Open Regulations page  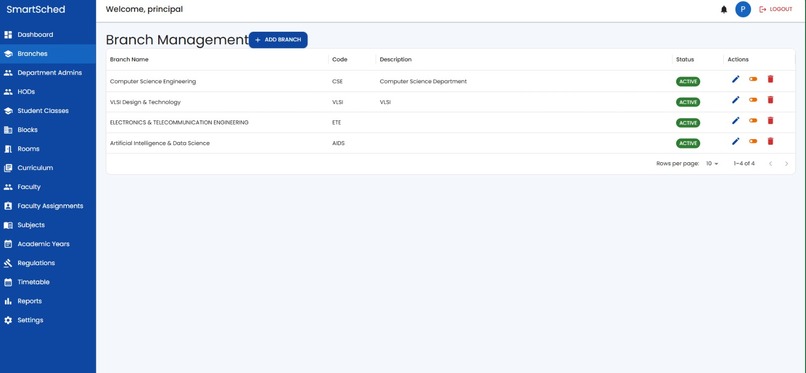coord(48,263)
